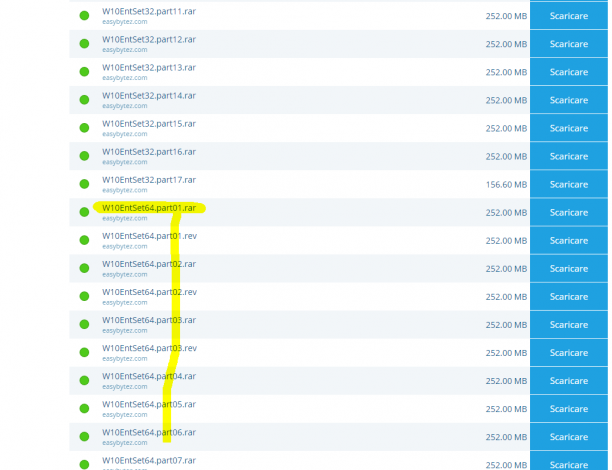Click green status dot of W10EntSet64.part04.rar

click(x=84, y=381)
